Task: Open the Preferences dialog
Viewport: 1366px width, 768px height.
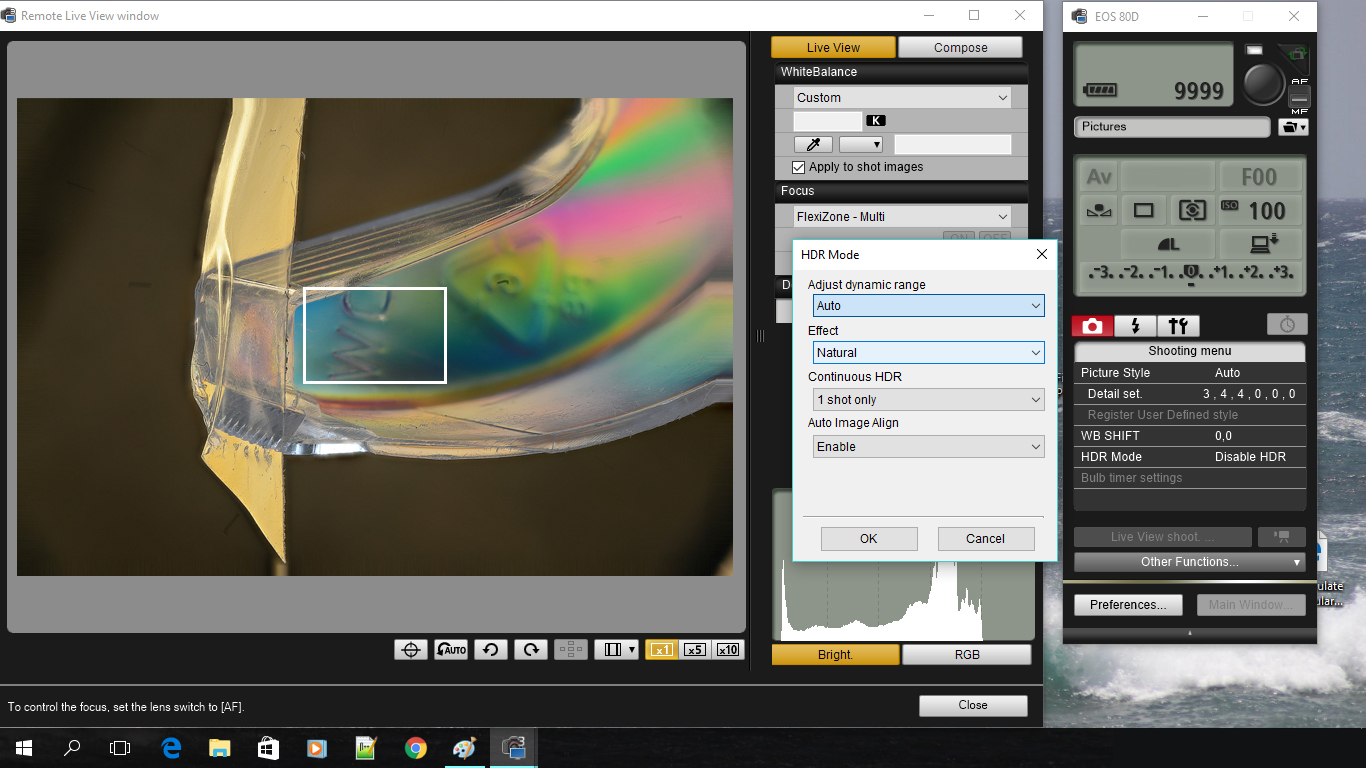Action: [1128, 604]
